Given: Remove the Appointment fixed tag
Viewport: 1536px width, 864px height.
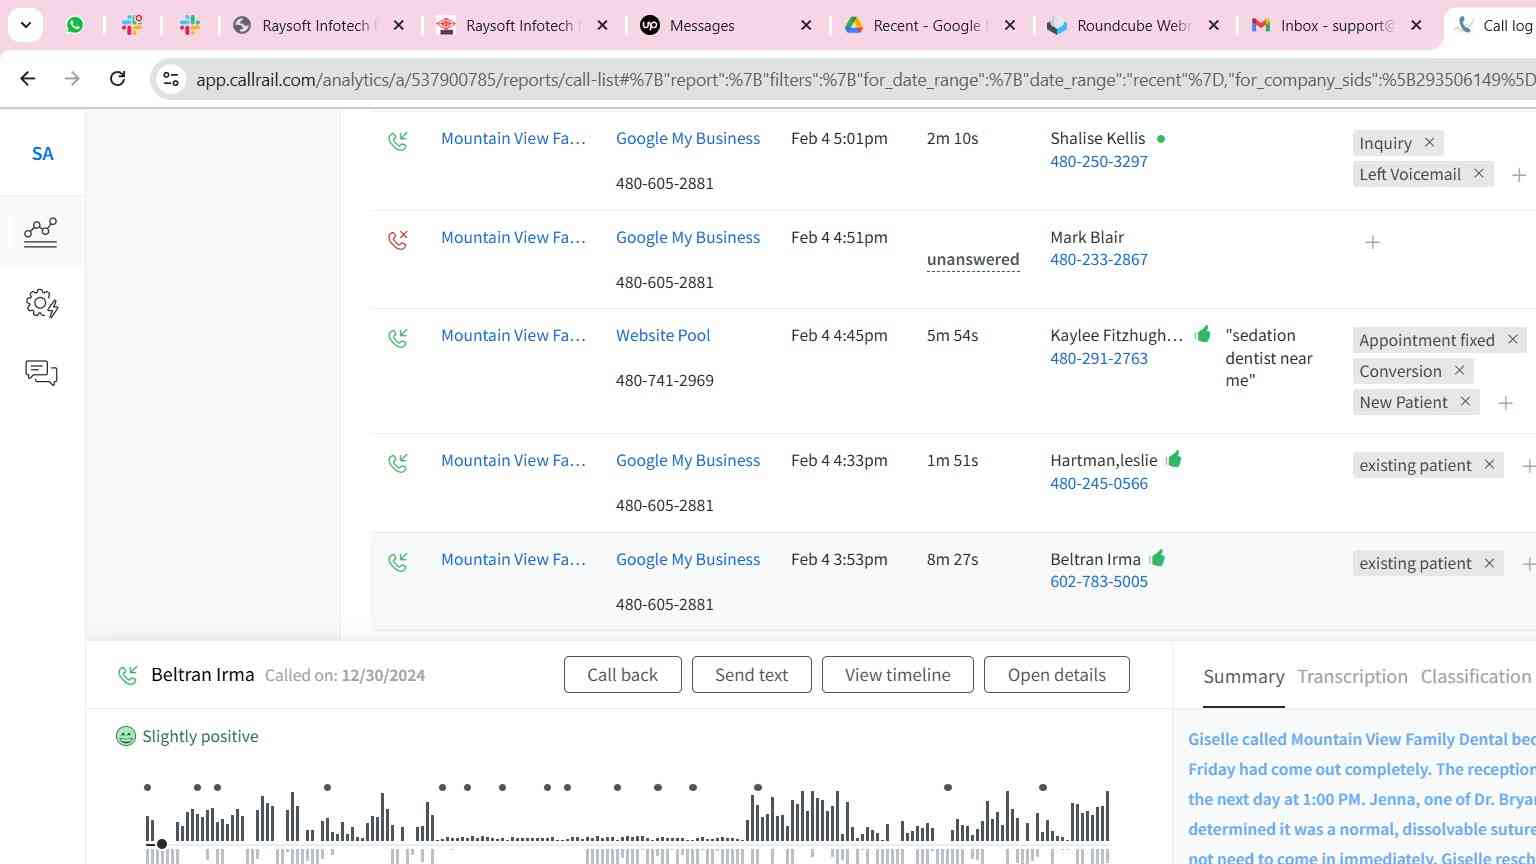Looking at the screenshot, I should click(x=1513, y=340).
